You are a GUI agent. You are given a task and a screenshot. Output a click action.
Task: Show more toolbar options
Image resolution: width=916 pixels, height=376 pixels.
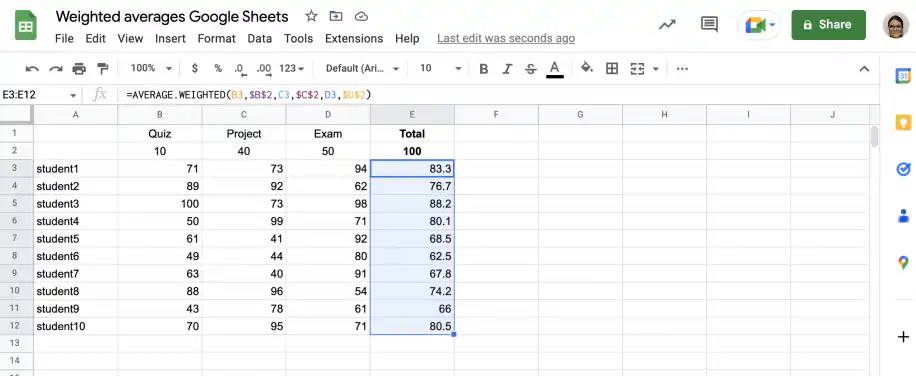point(682,69)
